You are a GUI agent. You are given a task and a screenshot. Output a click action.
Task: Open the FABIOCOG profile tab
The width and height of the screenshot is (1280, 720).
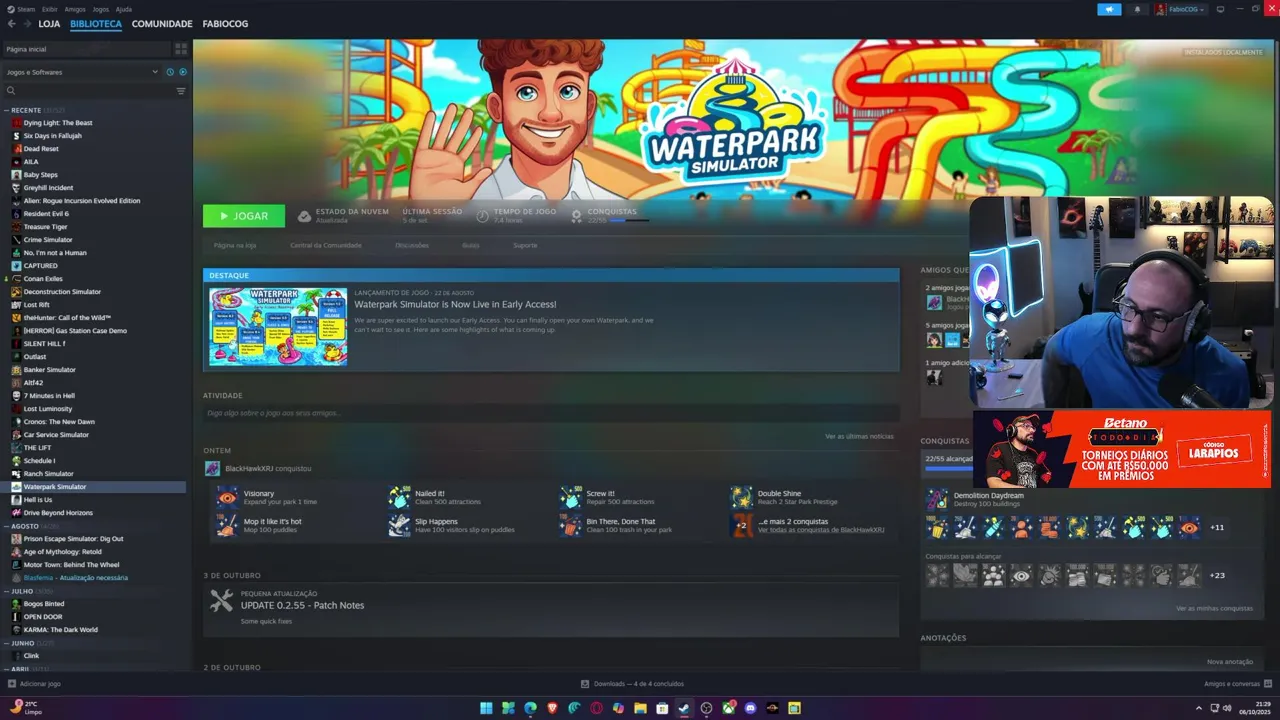pos(225,23)
